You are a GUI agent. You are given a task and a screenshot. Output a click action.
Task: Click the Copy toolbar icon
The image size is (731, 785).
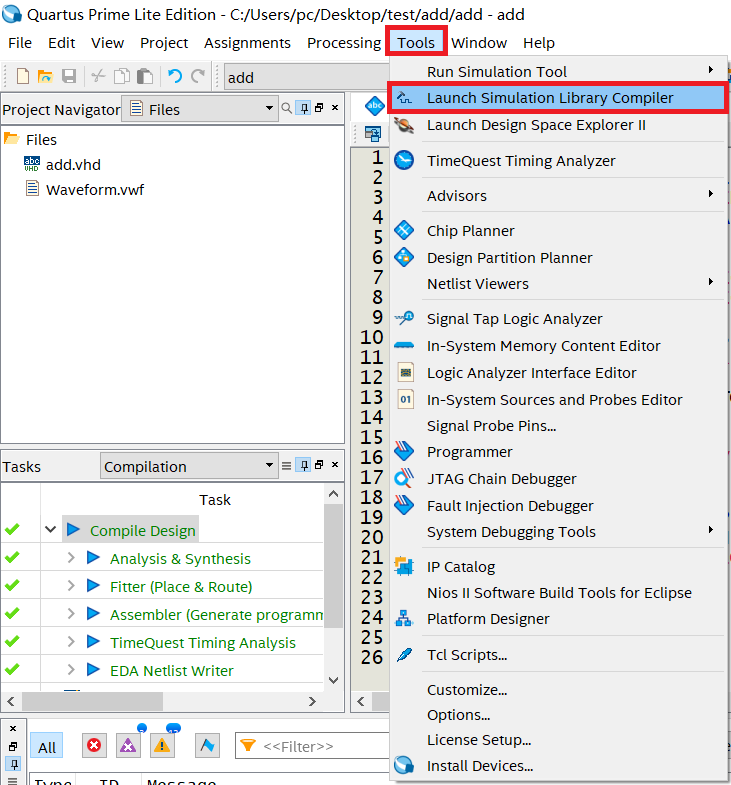pos(122,76)
